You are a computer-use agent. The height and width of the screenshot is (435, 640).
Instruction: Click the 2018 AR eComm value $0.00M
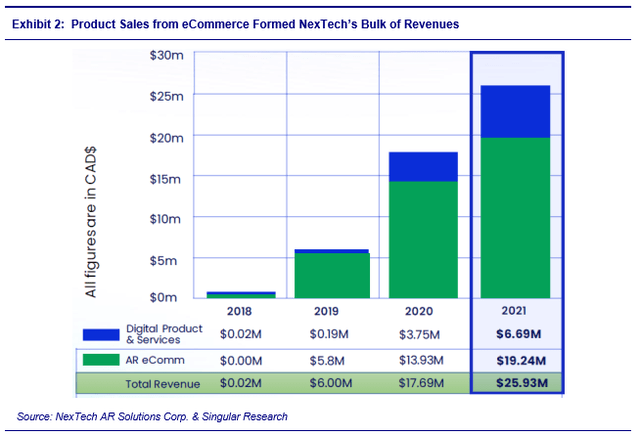click(241, 361)
